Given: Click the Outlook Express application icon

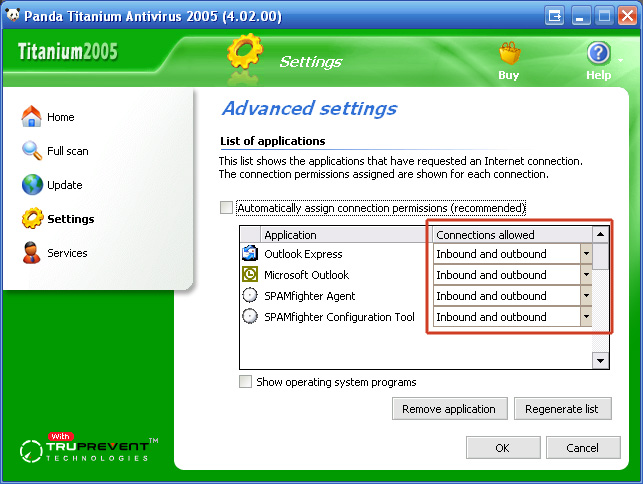Looking at the screenshot, I should point(250,253).
